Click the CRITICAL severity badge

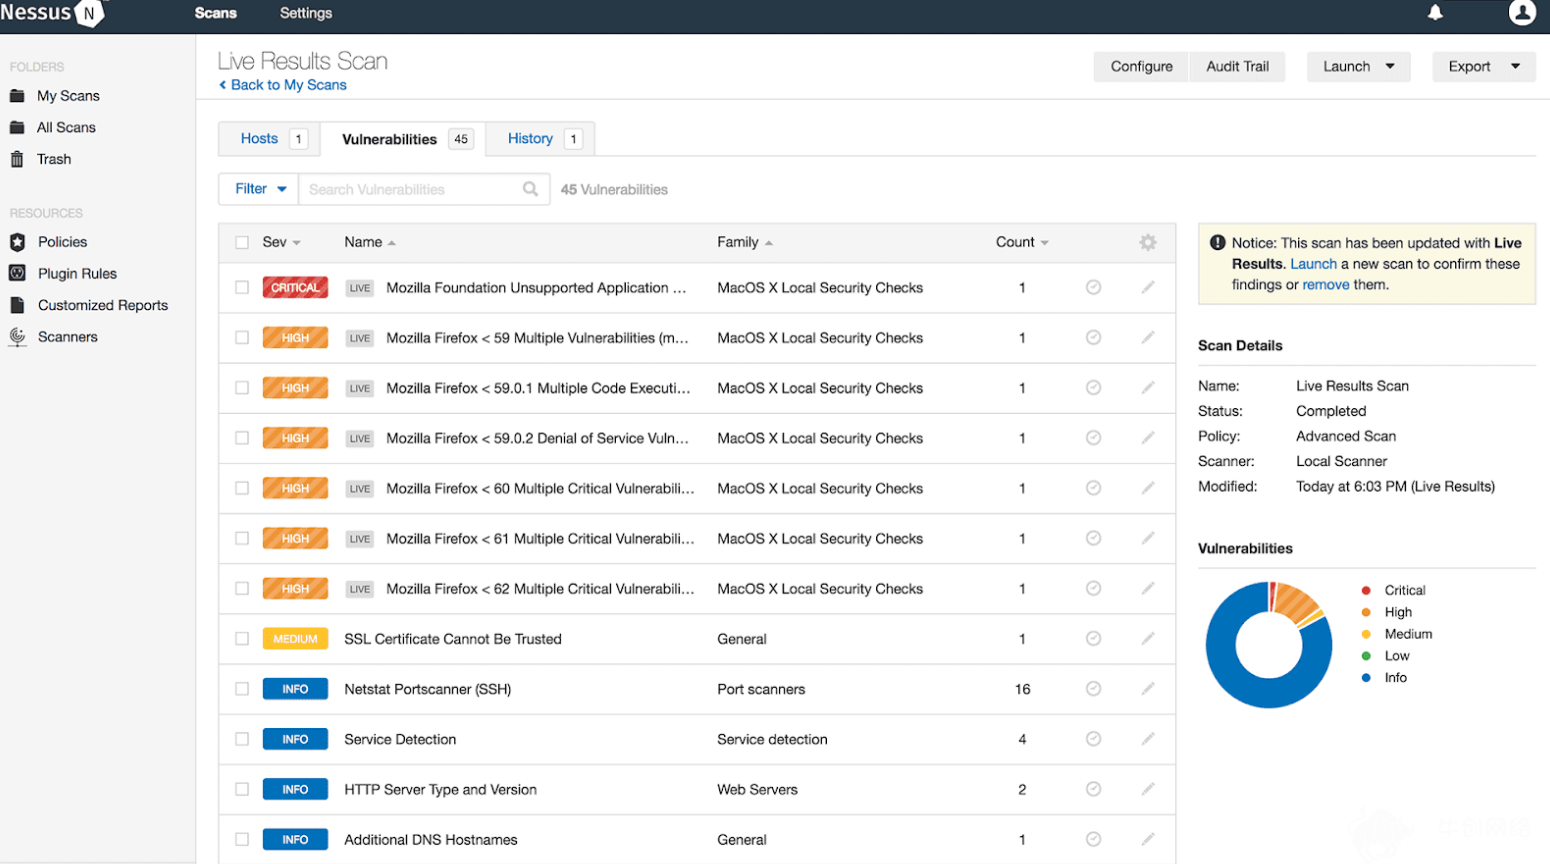tap(295, 287)
